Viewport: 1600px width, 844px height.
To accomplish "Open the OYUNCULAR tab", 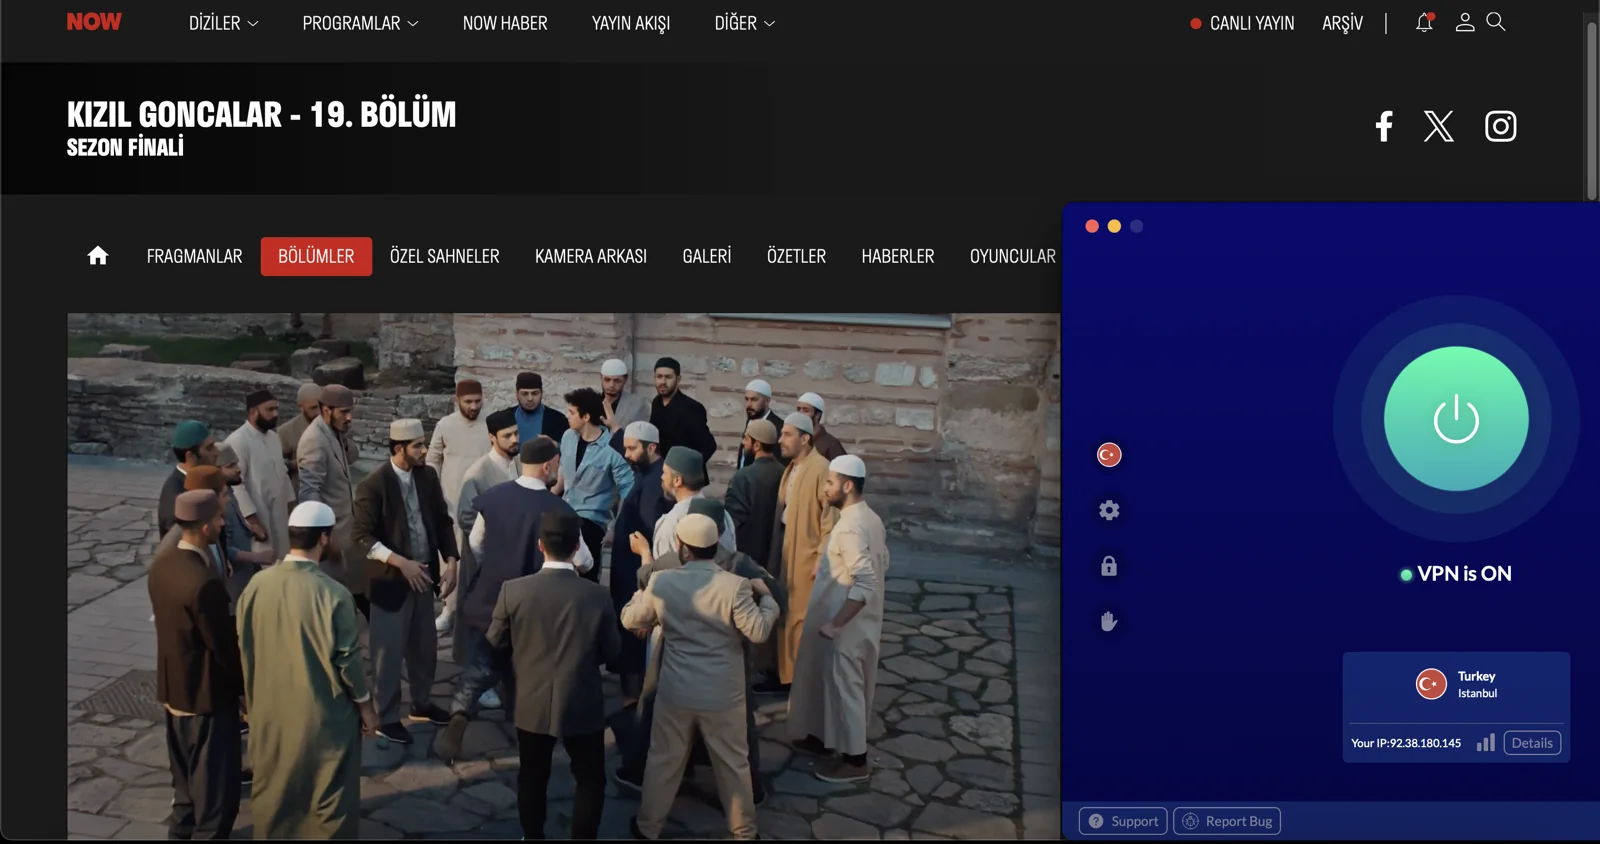I will point(1013,256).
